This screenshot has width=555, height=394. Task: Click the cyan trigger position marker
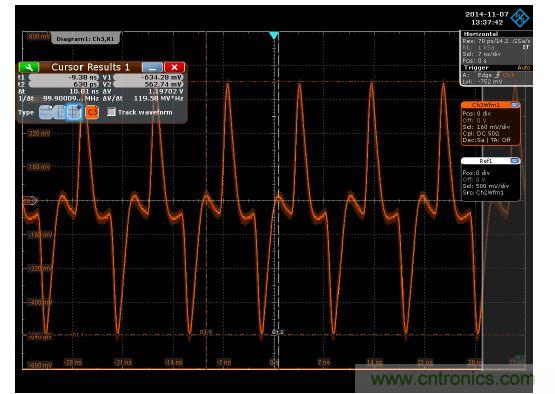(273, 35)
